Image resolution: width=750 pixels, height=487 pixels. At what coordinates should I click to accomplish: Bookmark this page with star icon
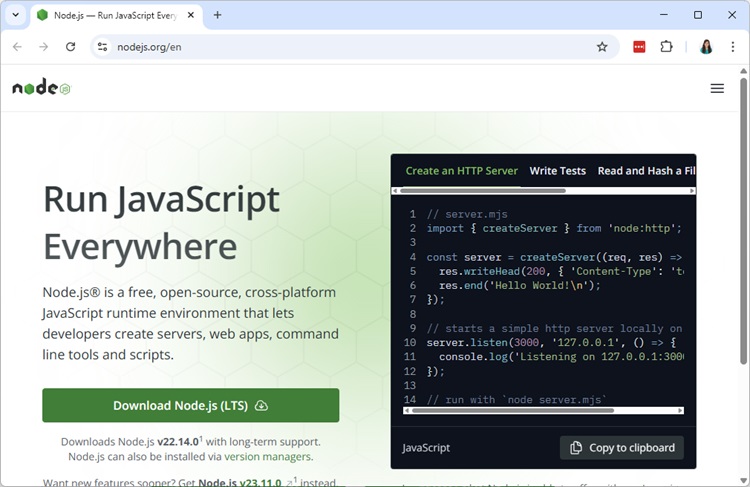(602, 47)
